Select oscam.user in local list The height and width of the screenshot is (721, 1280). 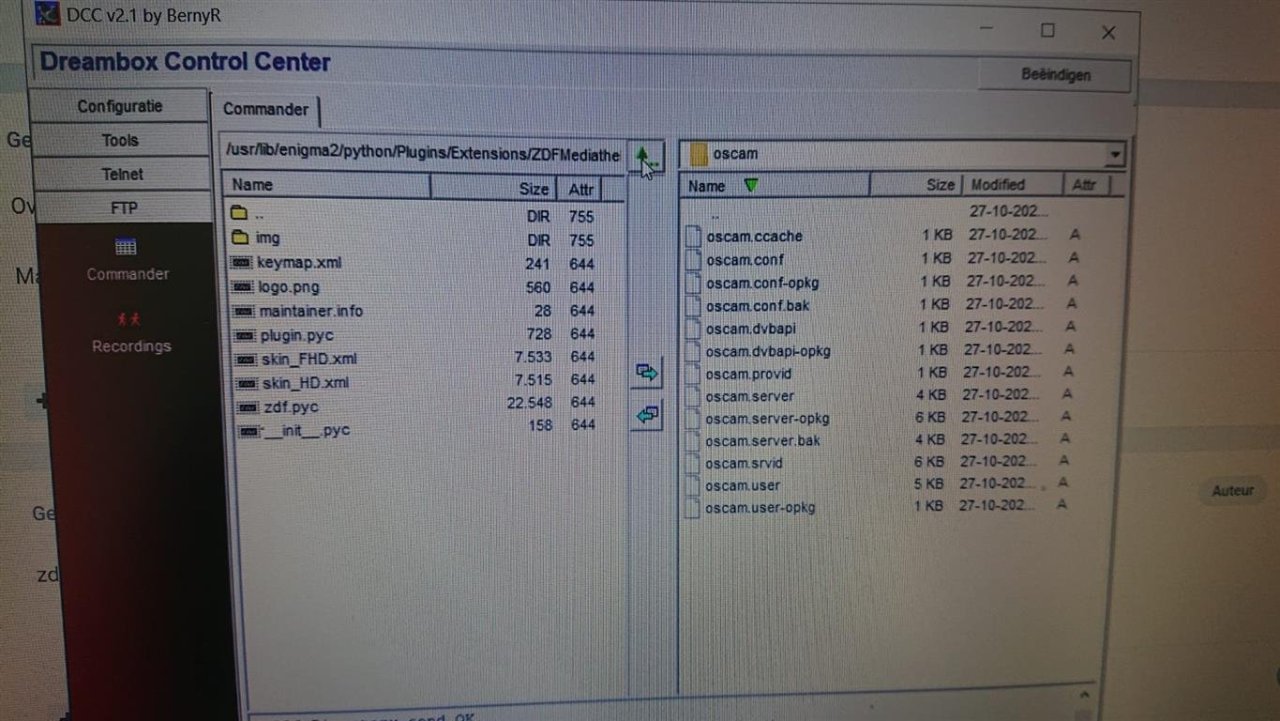[x=742, y=486]
